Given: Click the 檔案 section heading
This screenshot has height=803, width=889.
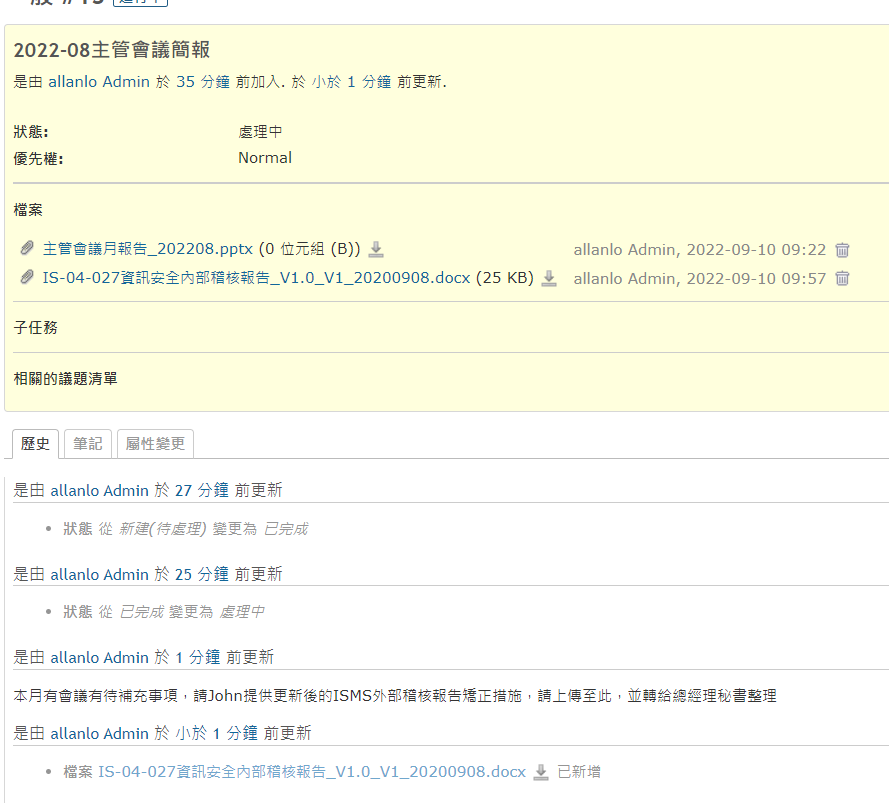Looking at the screenshot, I should [x=28, y=210].
